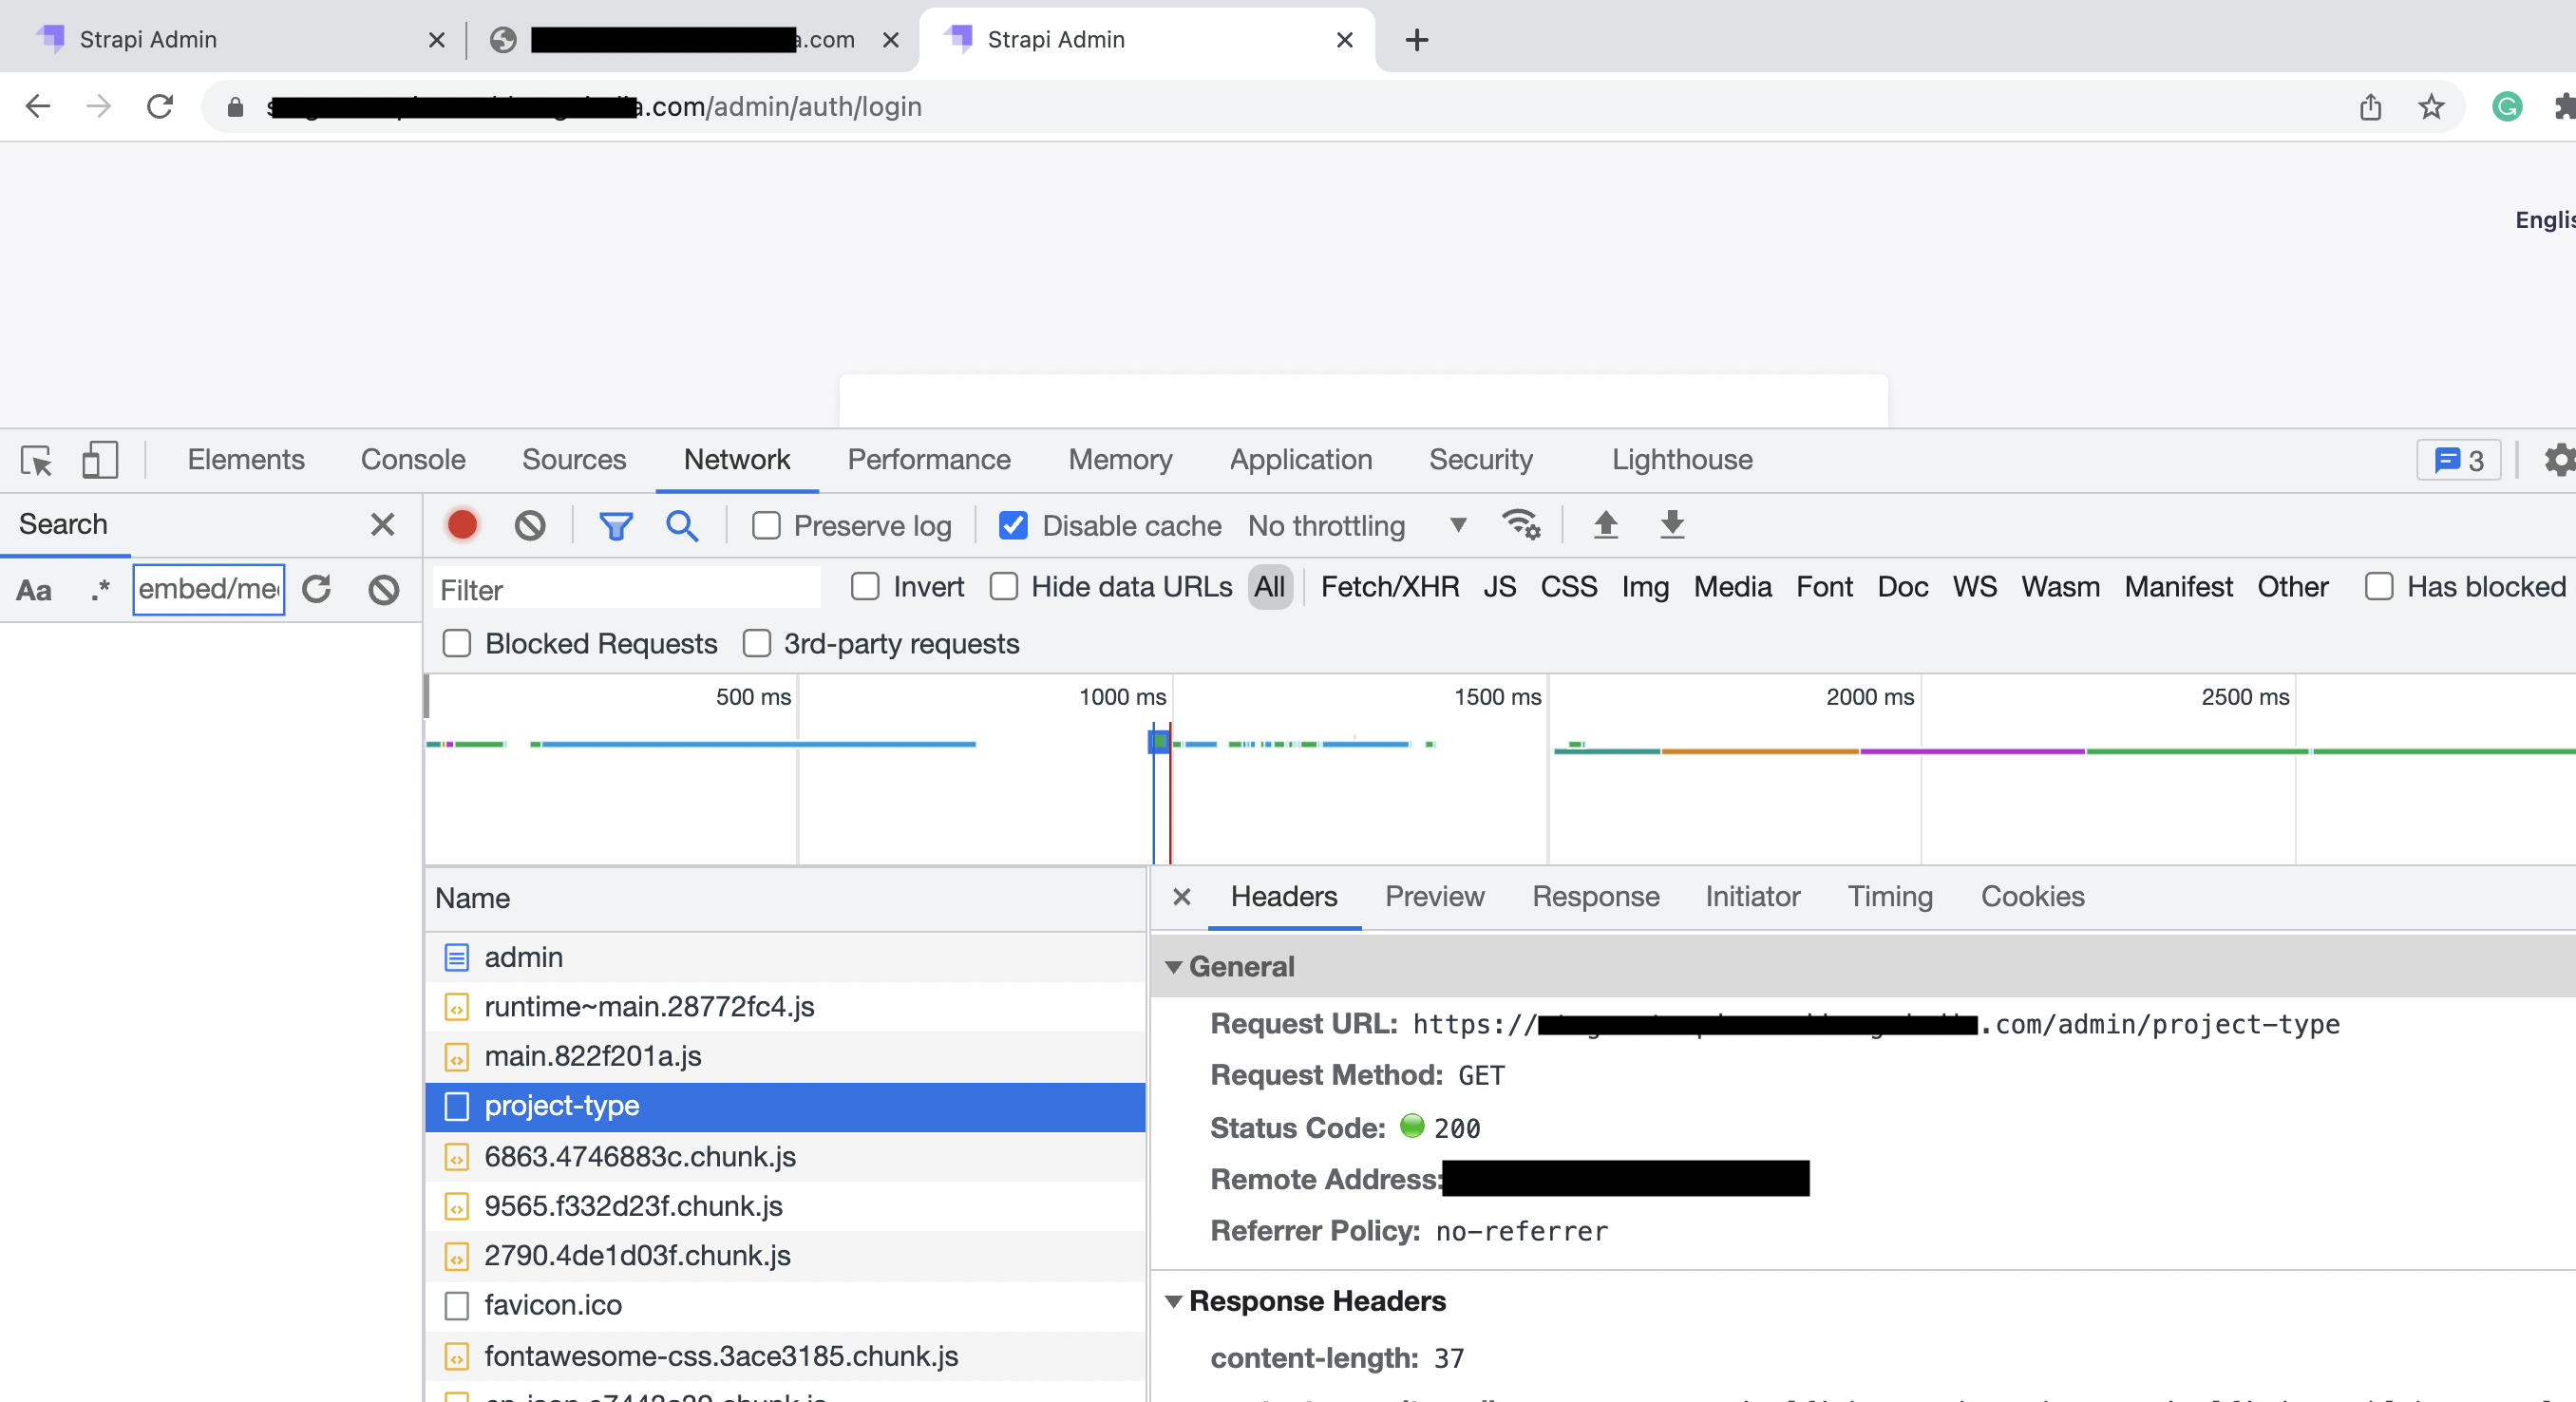Click the network Filter text field
Image resolution: width=2576 pixels, height=1402 pixels.
[x=627, y=589]
